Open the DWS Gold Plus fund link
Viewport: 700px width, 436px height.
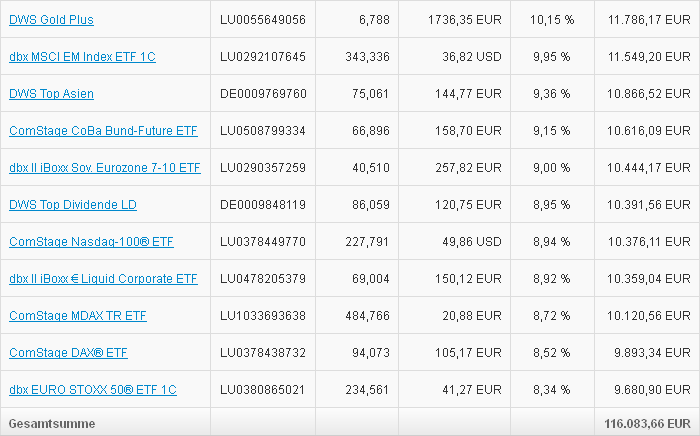point(51,20)
